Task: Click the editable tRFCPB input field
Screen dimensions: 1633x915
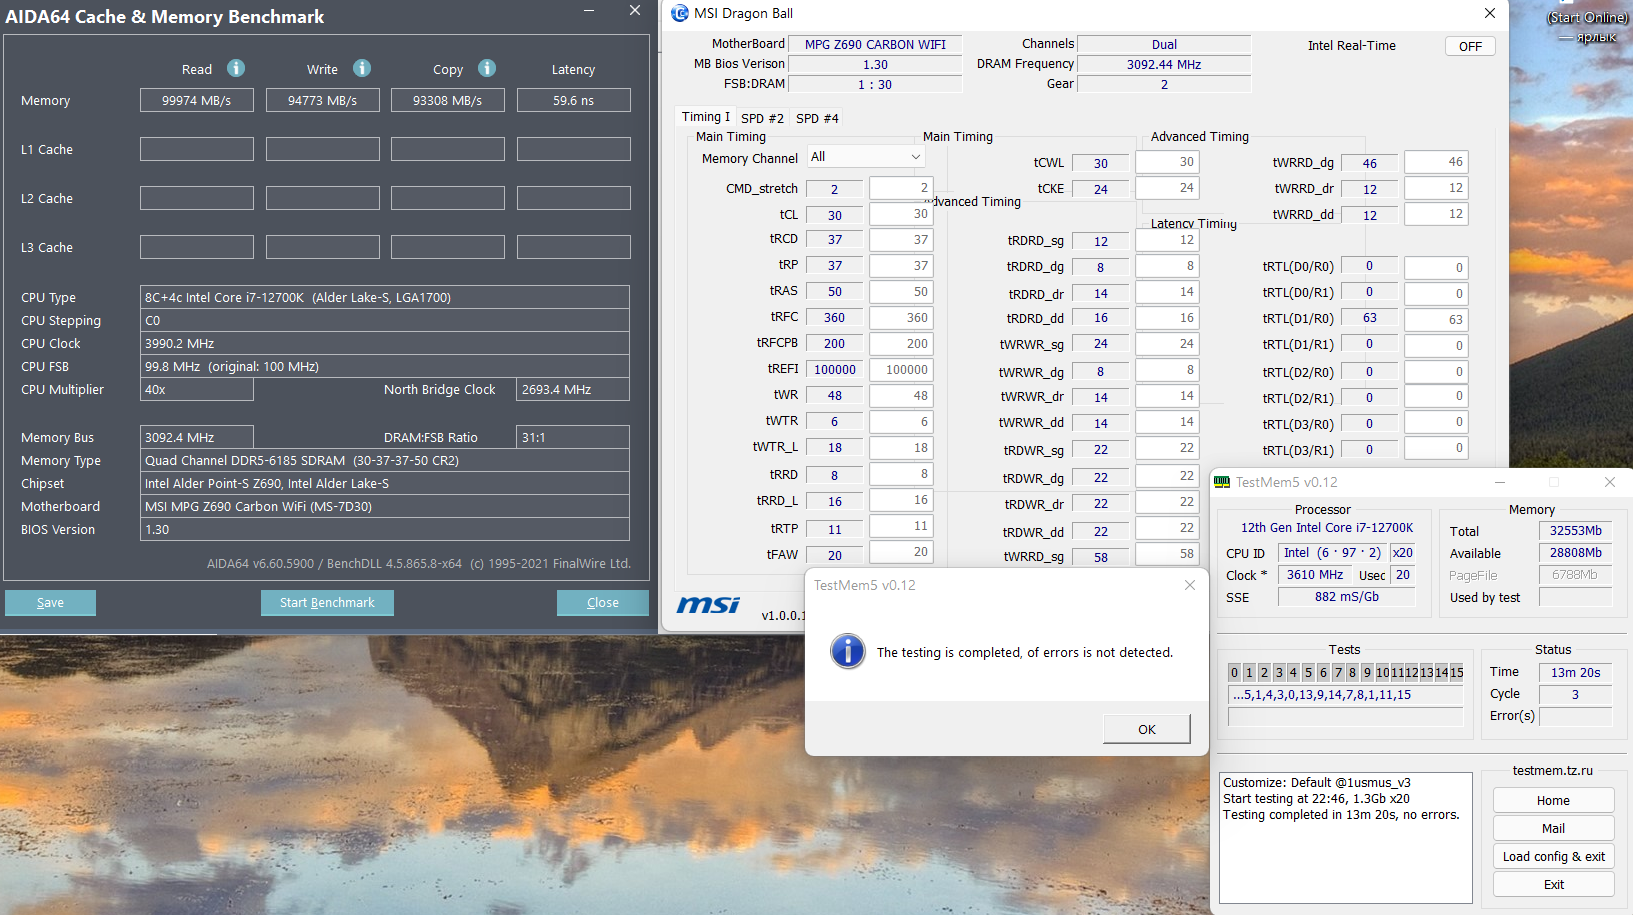Action: point(901,344)
